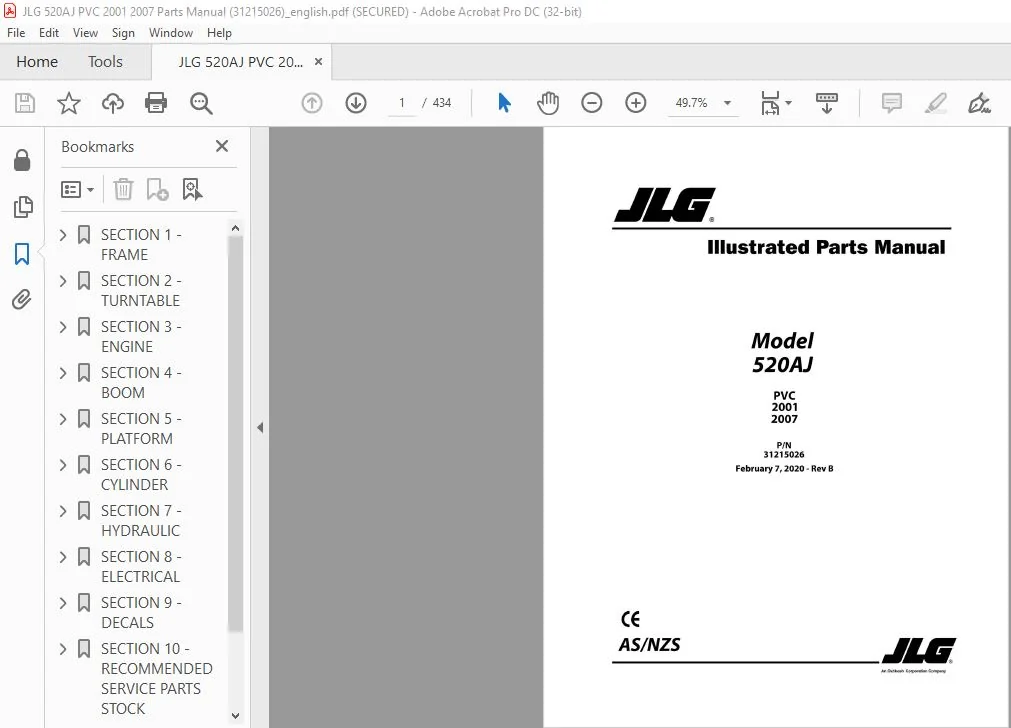Expand SECTION 4 - BOOM bookmark
Viewport: 1011px width, 728px height.
(63, 373)
